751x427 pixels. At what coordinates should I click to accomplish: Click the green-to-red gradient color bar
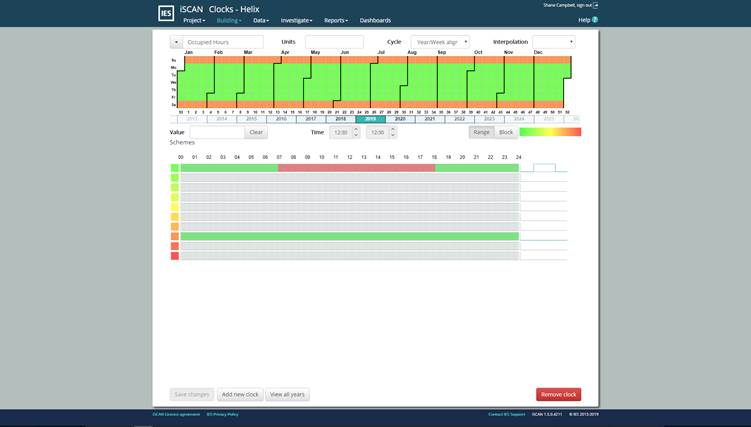[x=550, y=132]
